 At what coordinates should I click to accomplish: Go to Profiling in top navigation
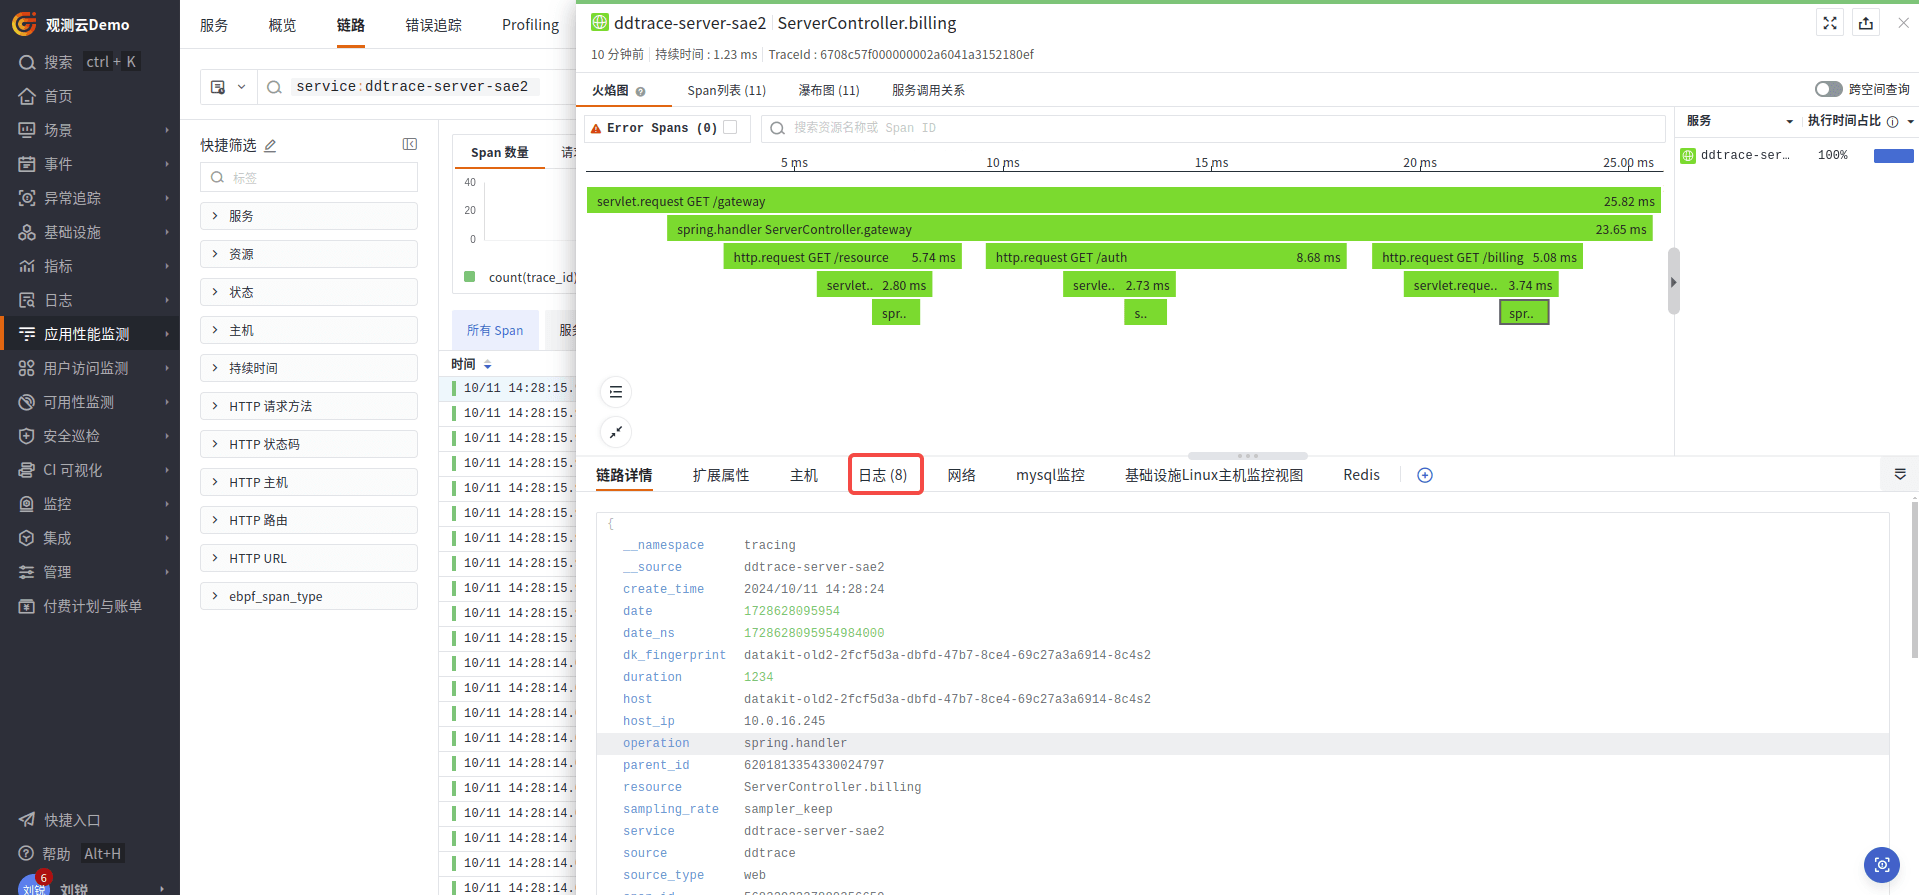pos(530,25)
